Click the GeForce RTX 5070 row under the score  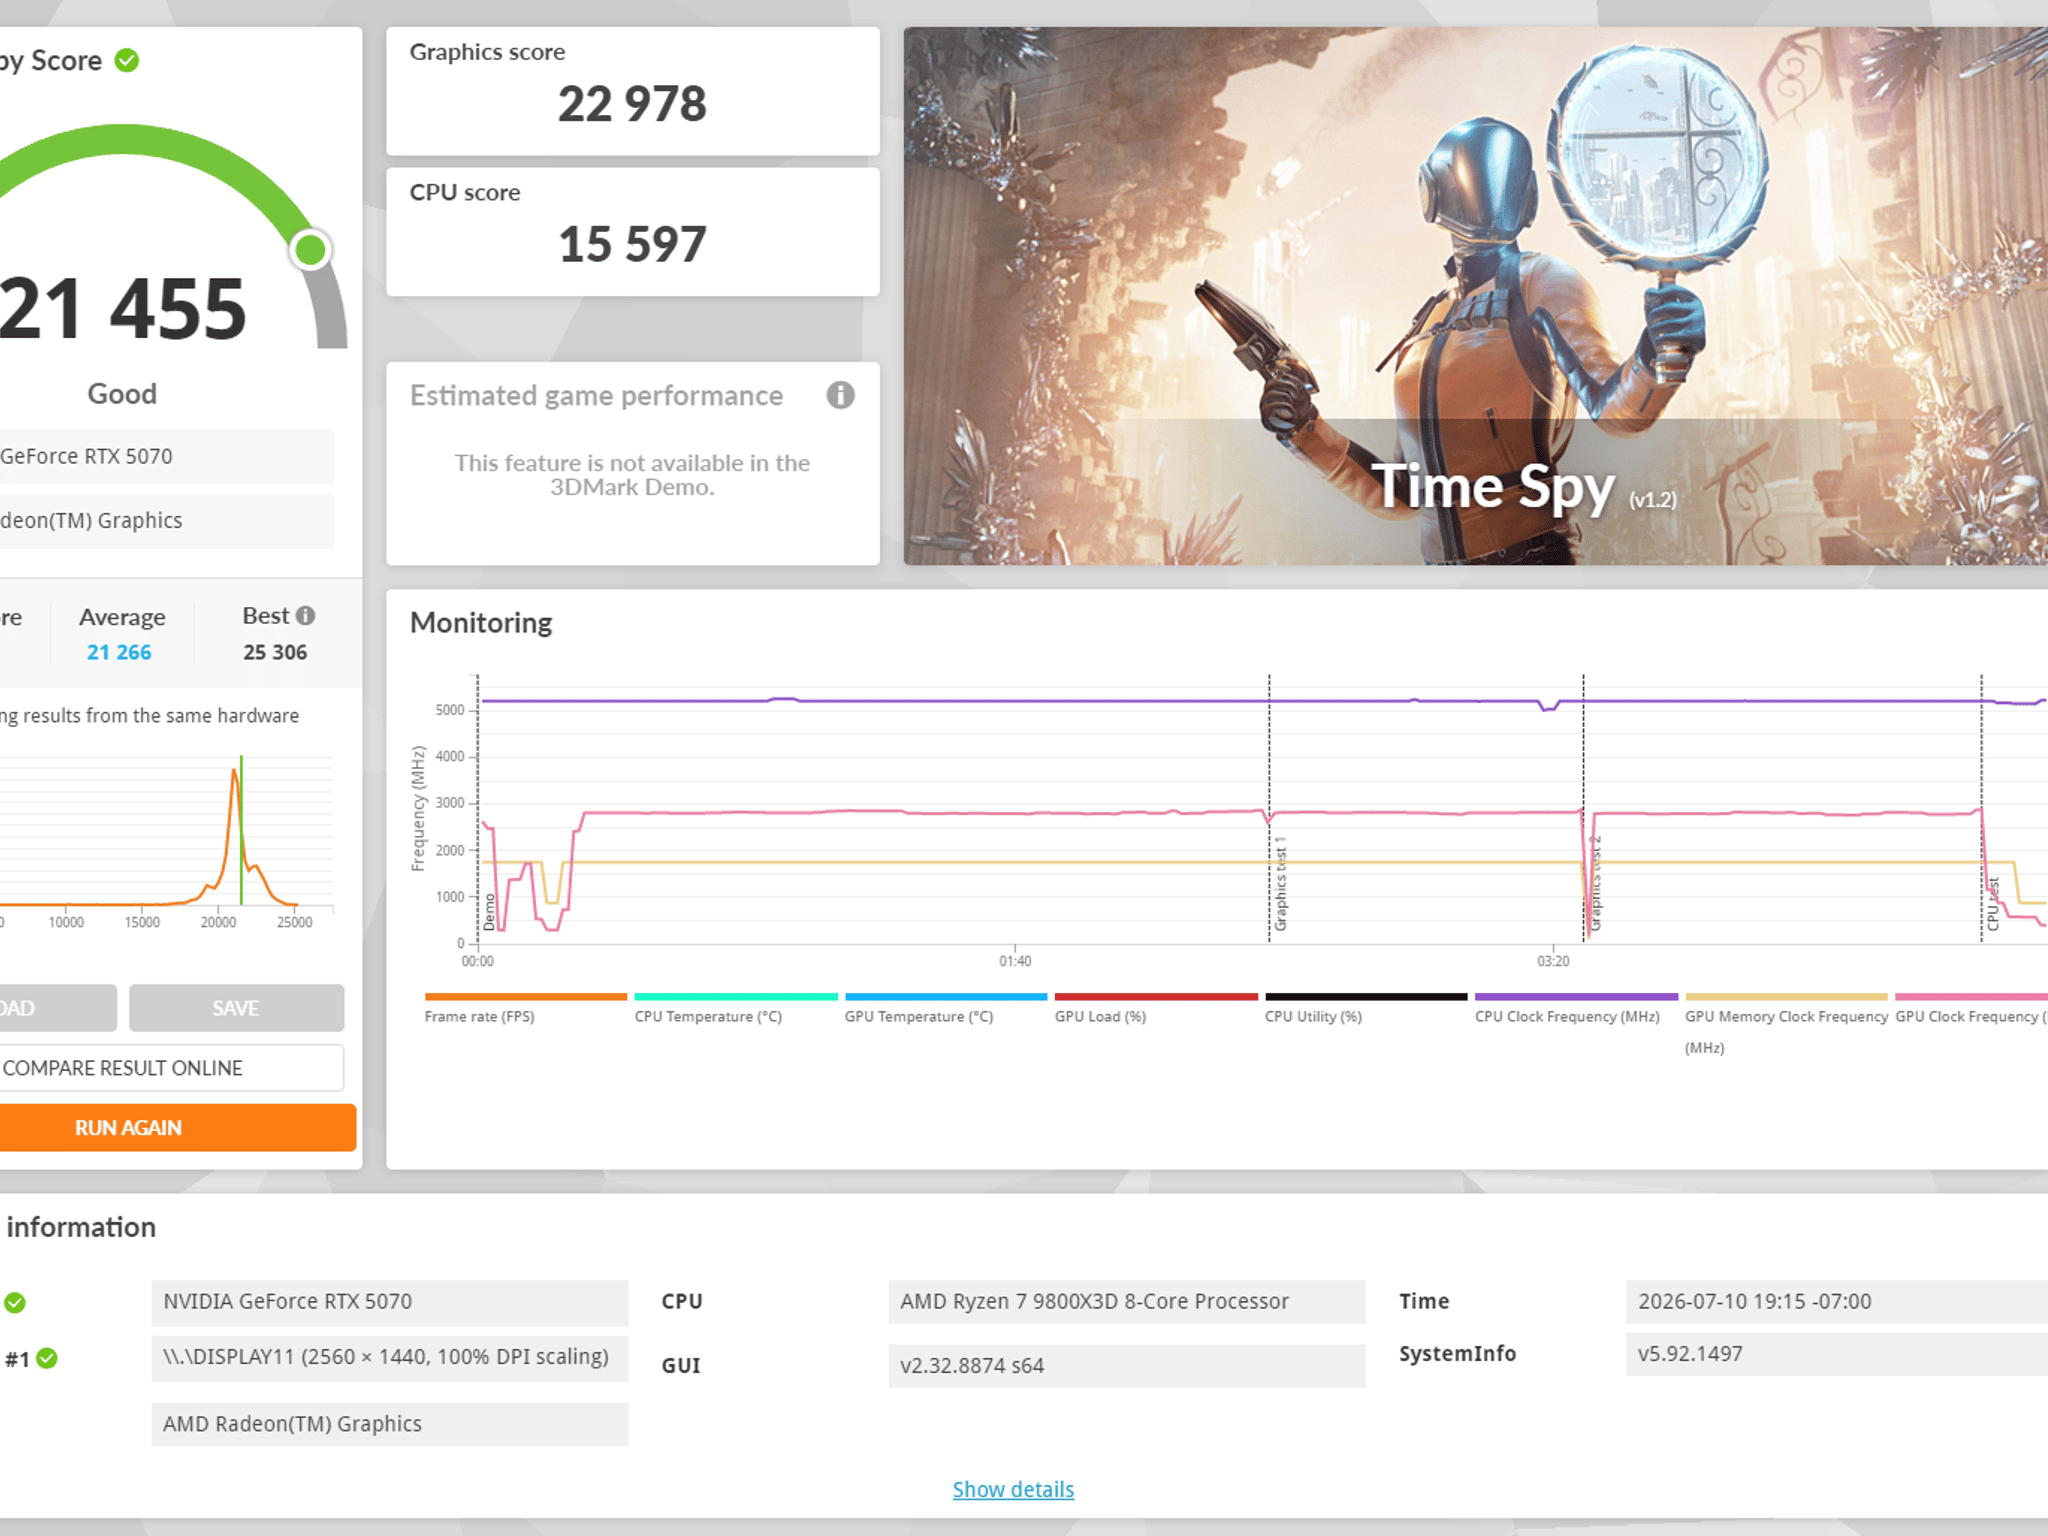pos(166,456)
